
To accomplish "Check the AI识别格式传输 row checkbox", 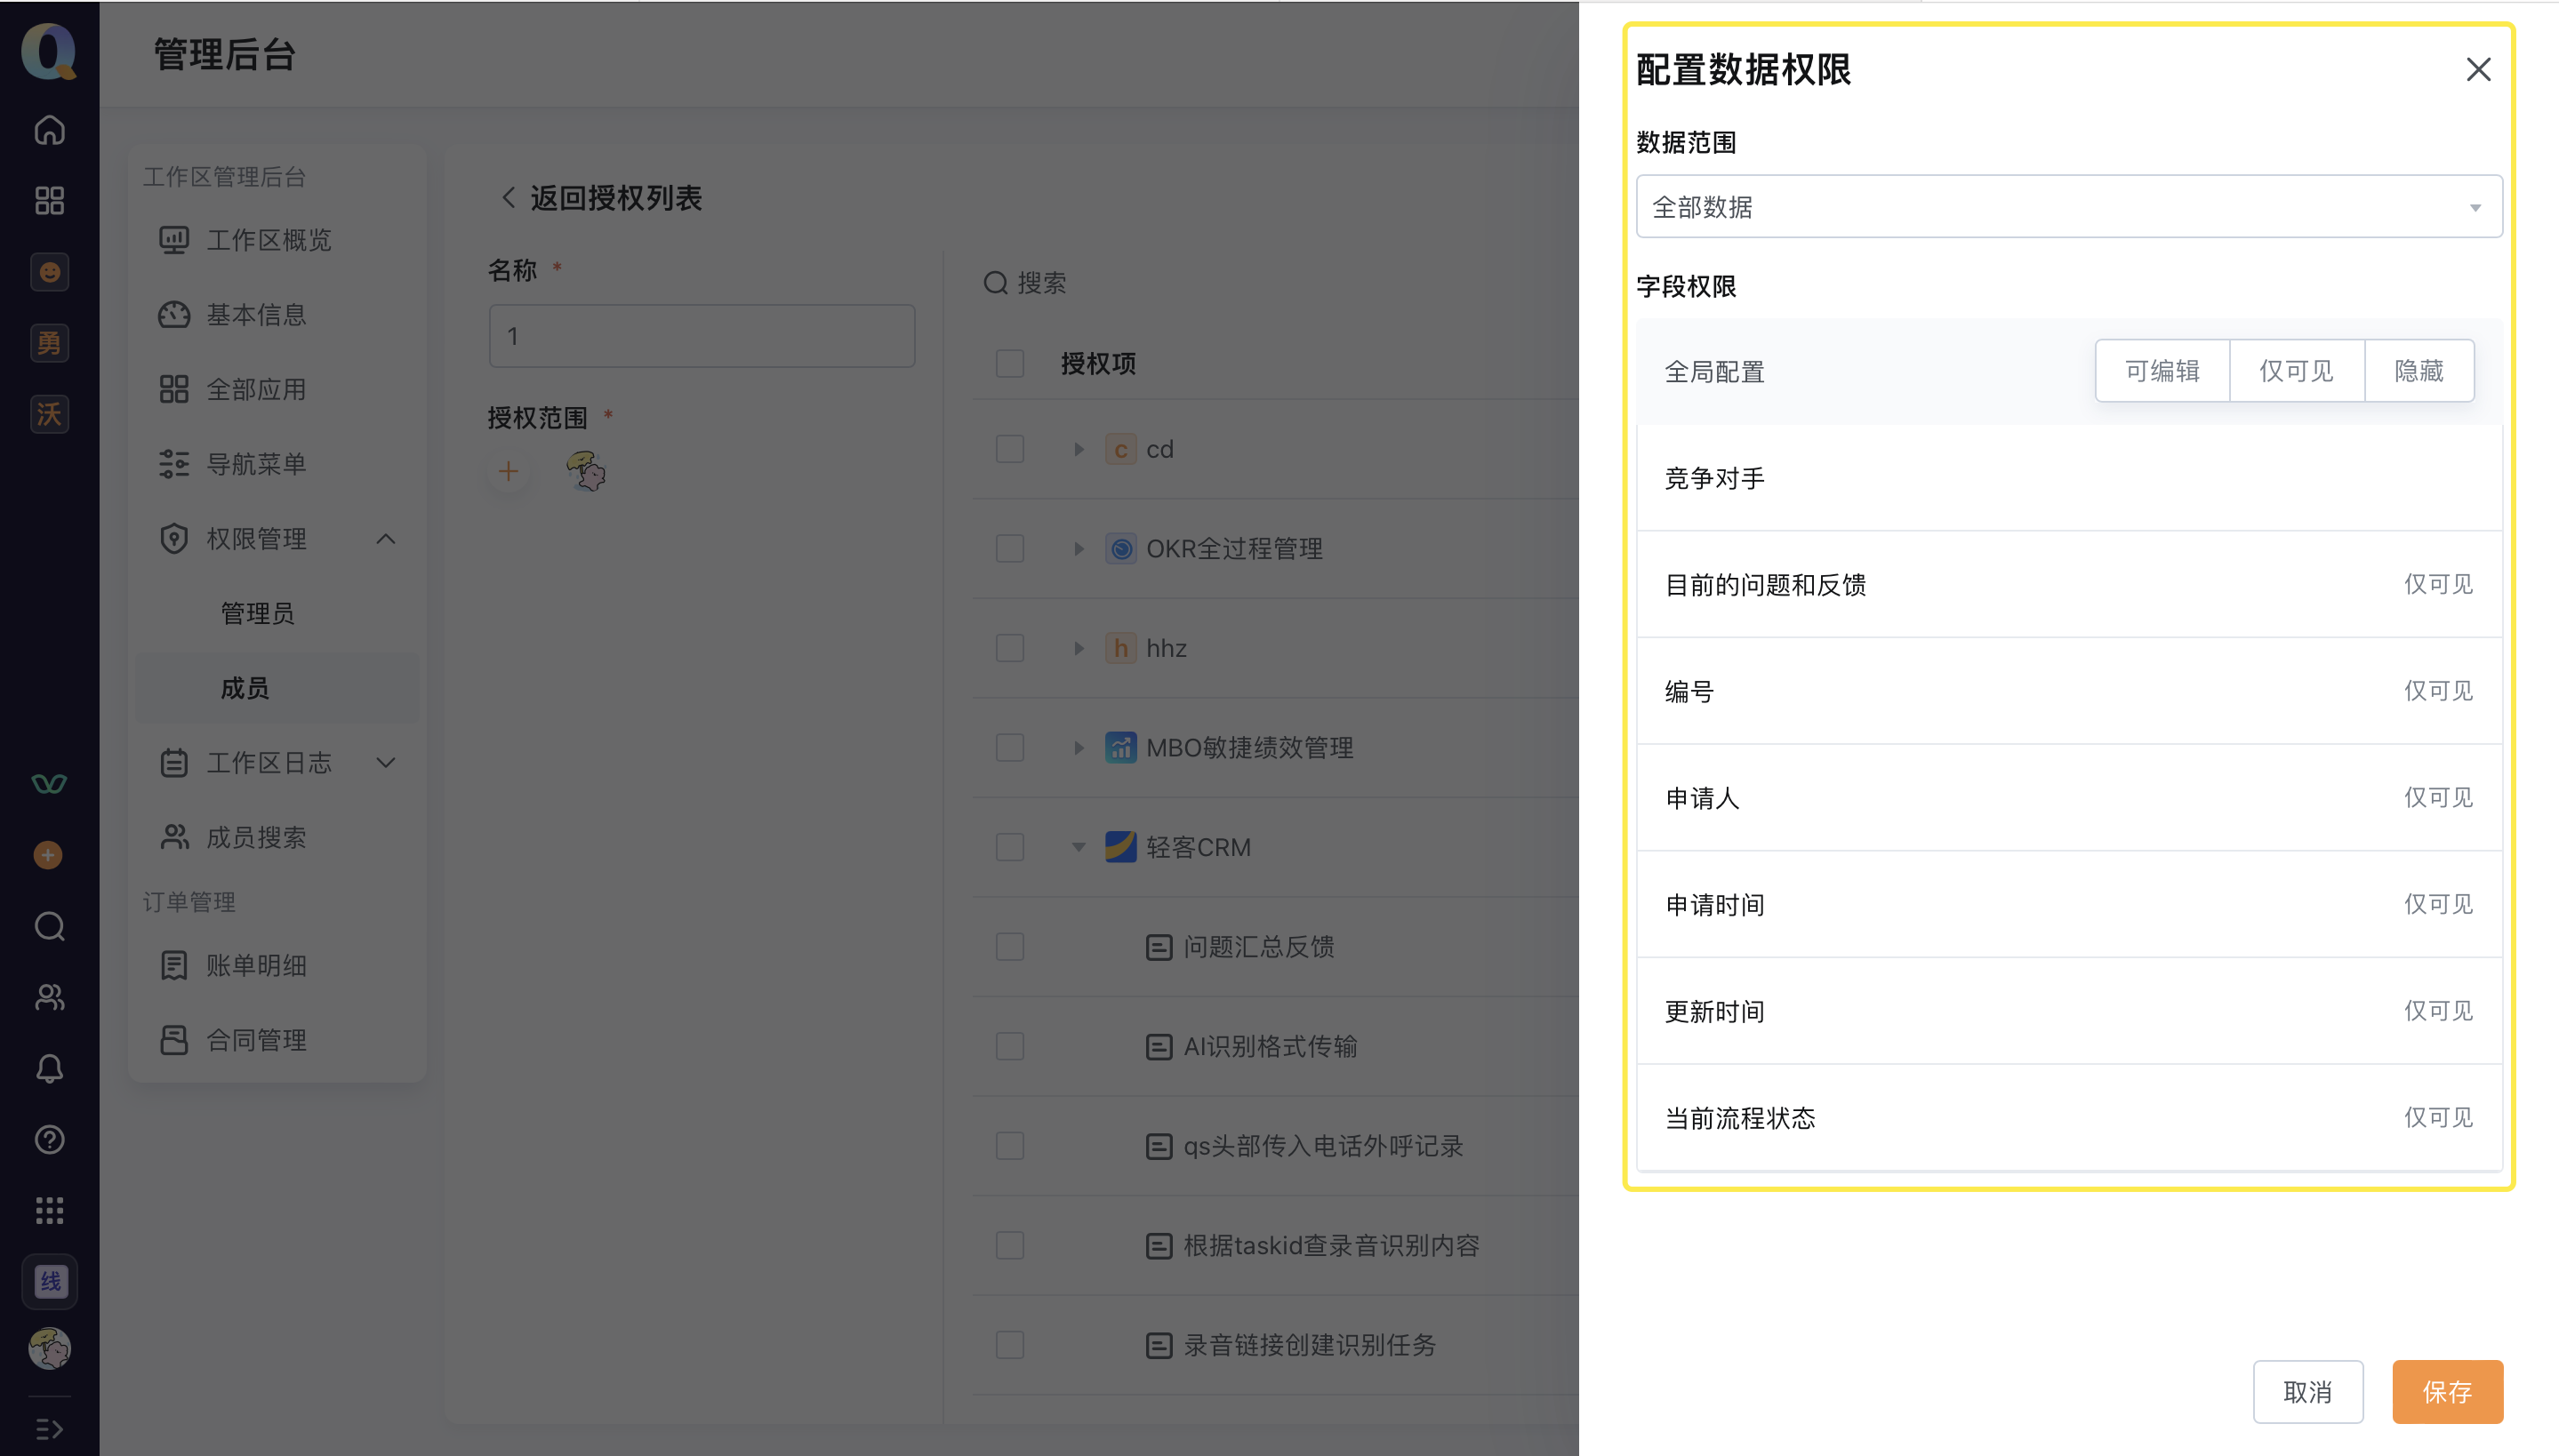I will click(1010, 1046).
